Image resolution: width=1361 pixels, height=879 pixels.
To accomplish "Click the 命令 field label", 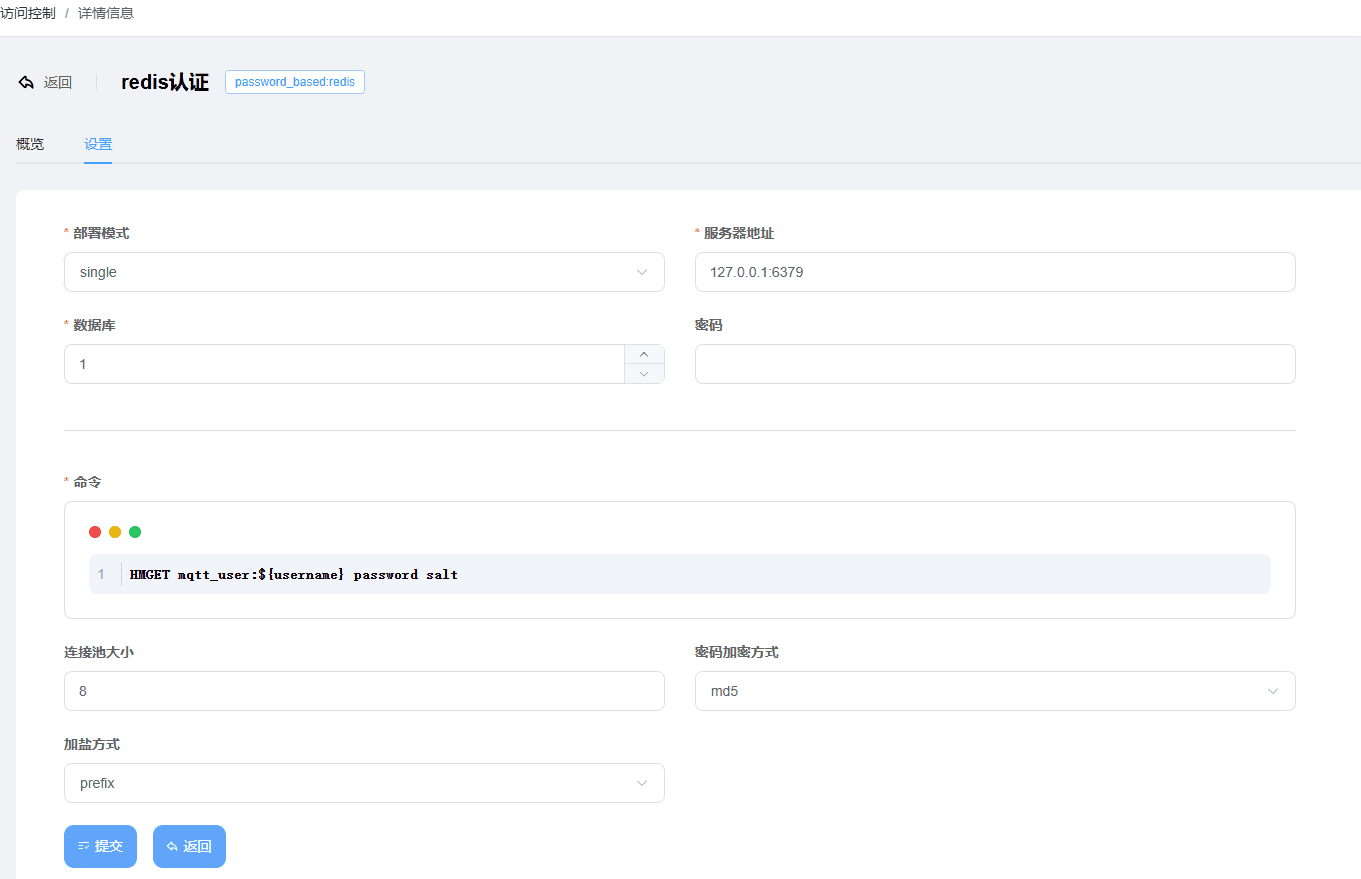I will pos(87,482).
